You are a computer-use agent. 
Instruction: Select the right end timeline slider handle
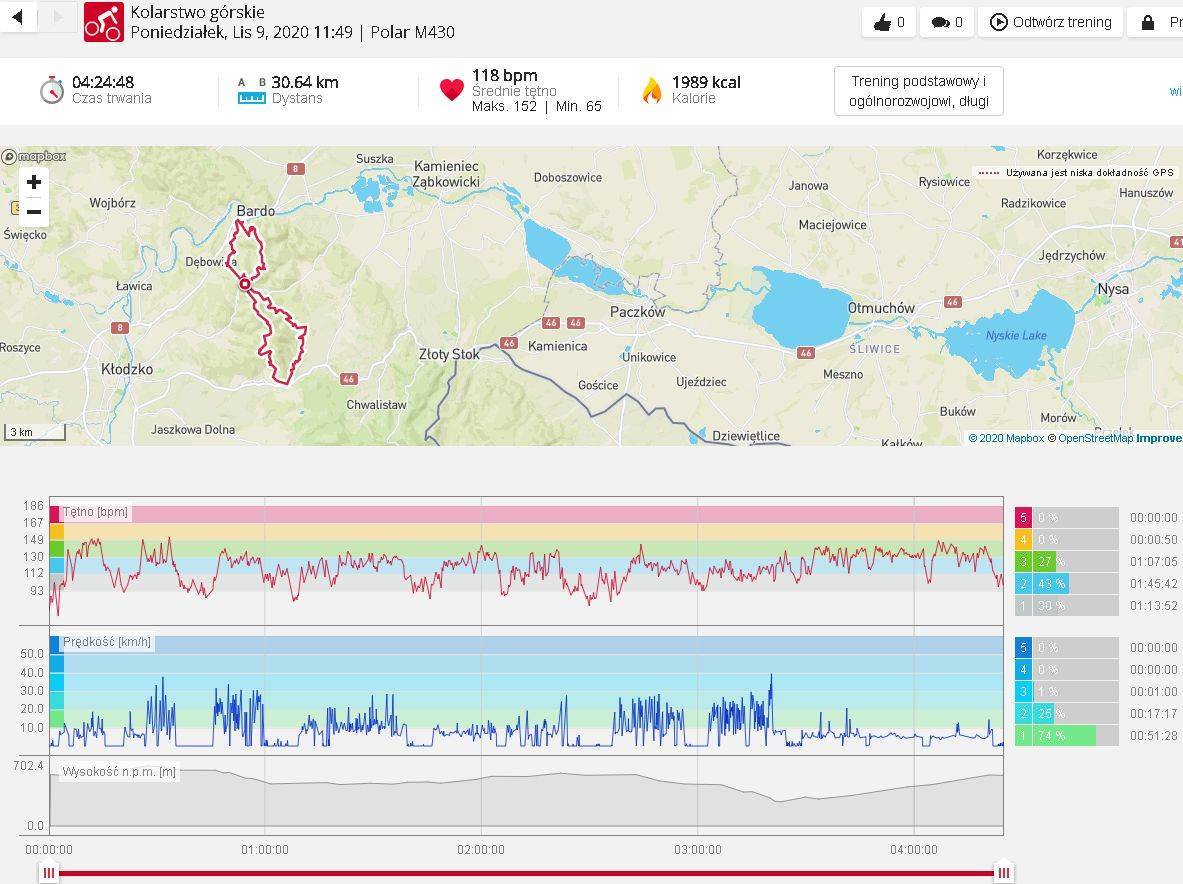point(1003,873)
